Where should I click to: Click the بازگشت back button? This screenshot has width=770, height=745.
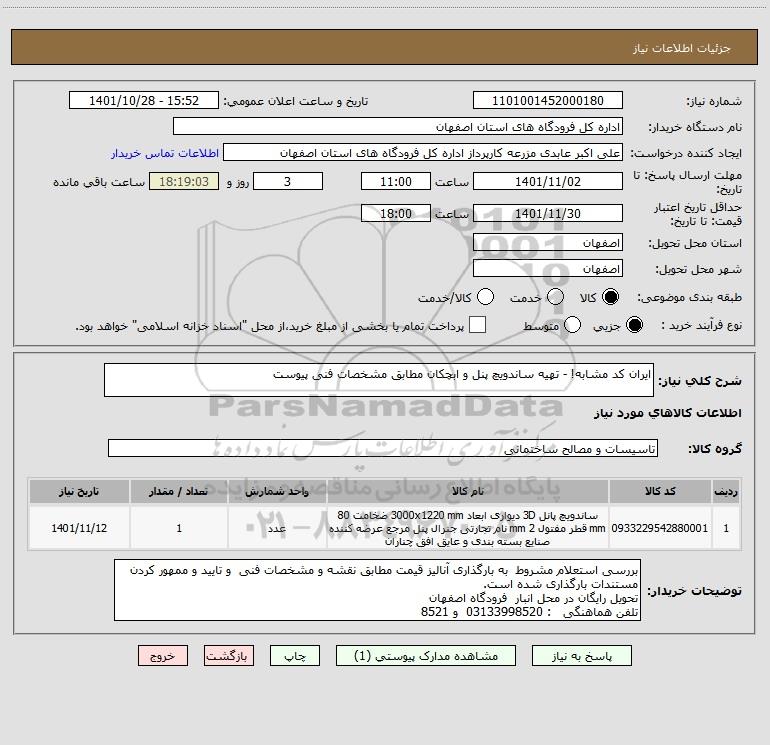[x=229, y=656]
